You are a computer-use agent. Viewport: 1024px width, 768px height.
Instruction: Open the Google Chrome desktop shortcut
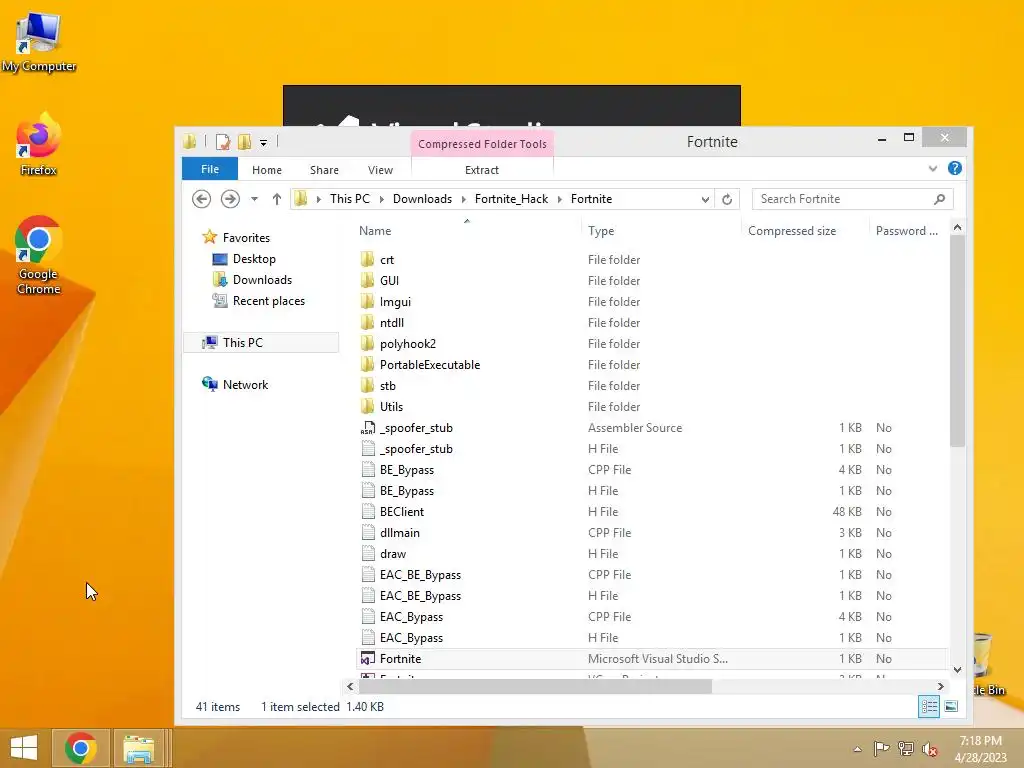(39, 255)
